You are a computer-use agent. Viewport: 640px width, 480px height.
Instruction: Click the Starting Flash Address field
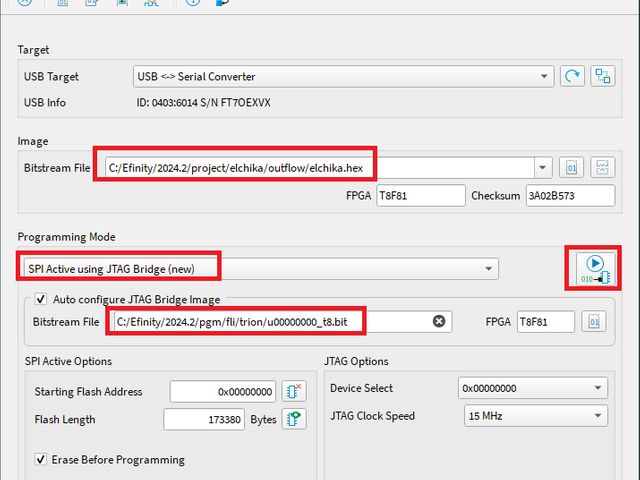coord(222,392)
